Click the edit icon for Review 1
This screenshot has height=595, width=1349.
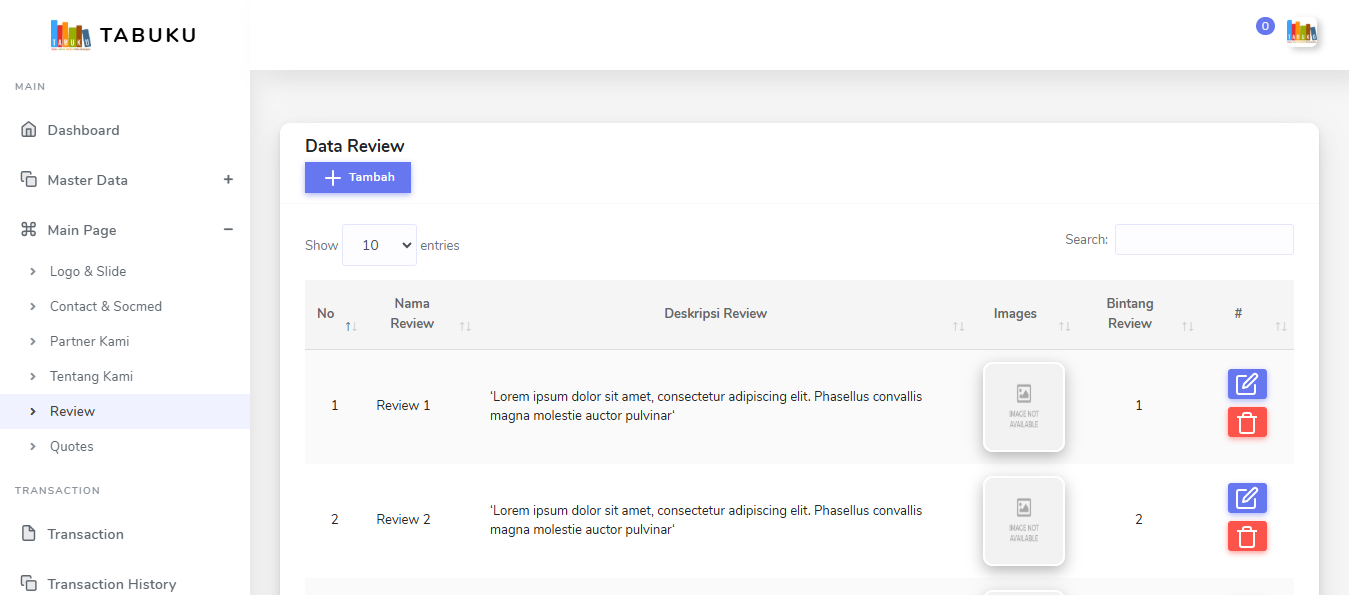point(1247,384)
